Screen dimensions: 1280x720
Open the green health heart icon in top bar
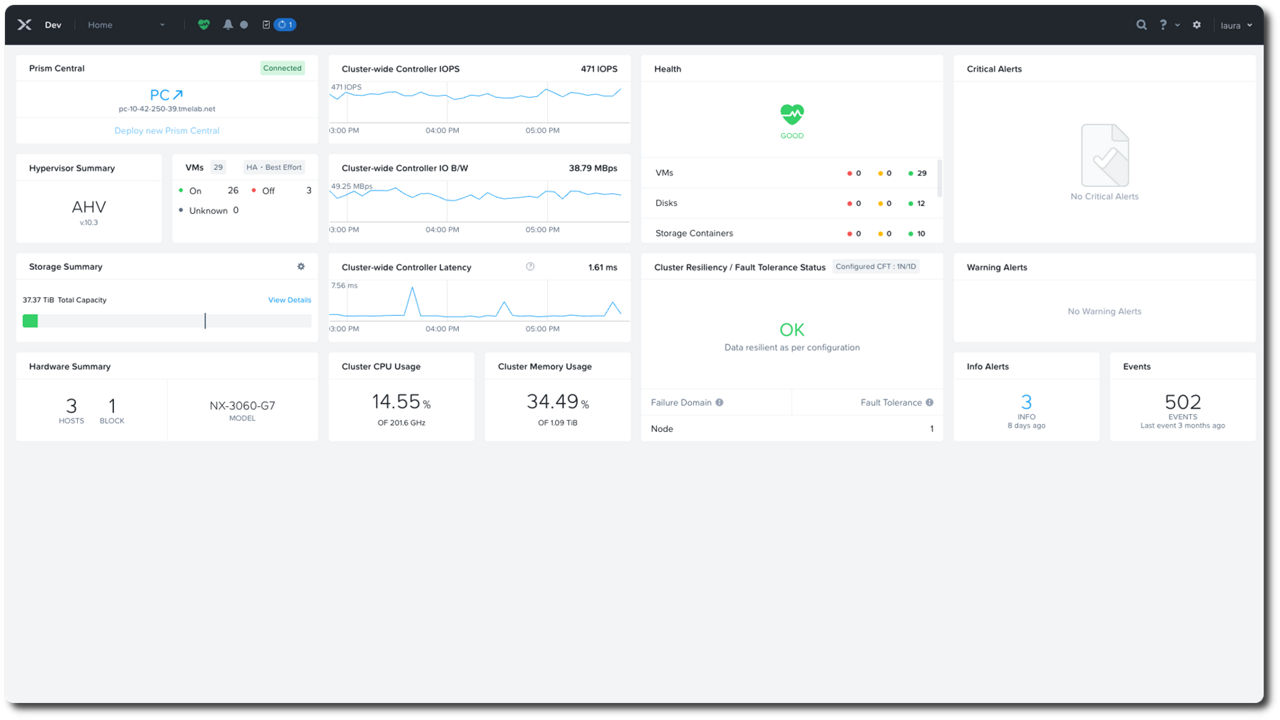pos(204,25)
